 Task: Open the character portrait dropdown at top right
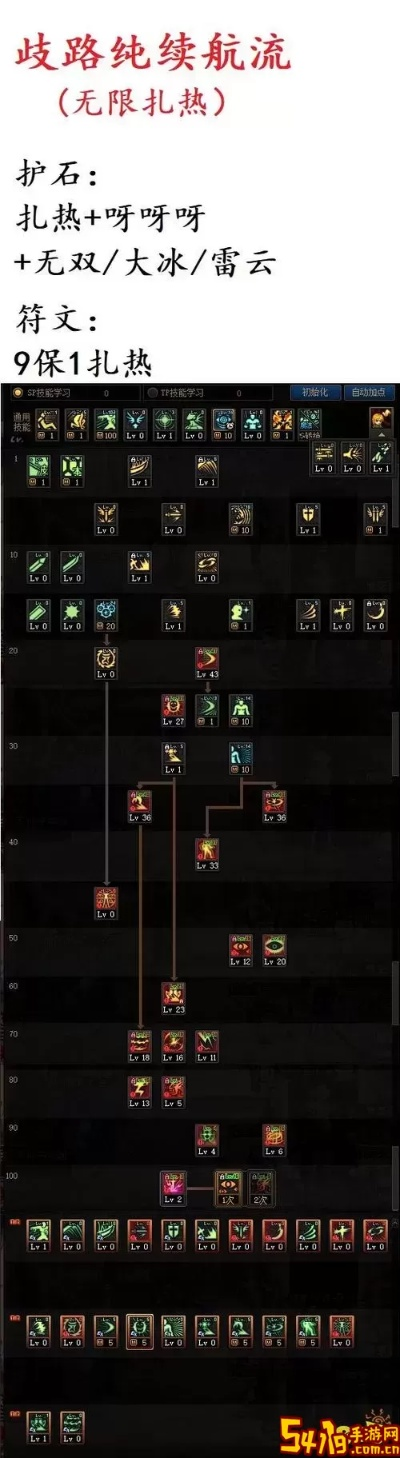pos(381,421)
